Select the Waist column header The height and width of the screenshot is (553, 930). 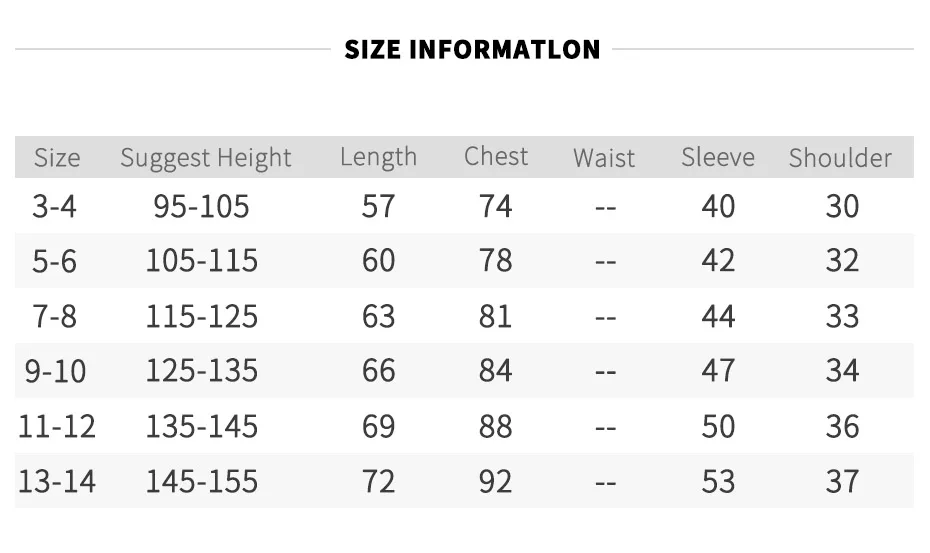[604, 158]
